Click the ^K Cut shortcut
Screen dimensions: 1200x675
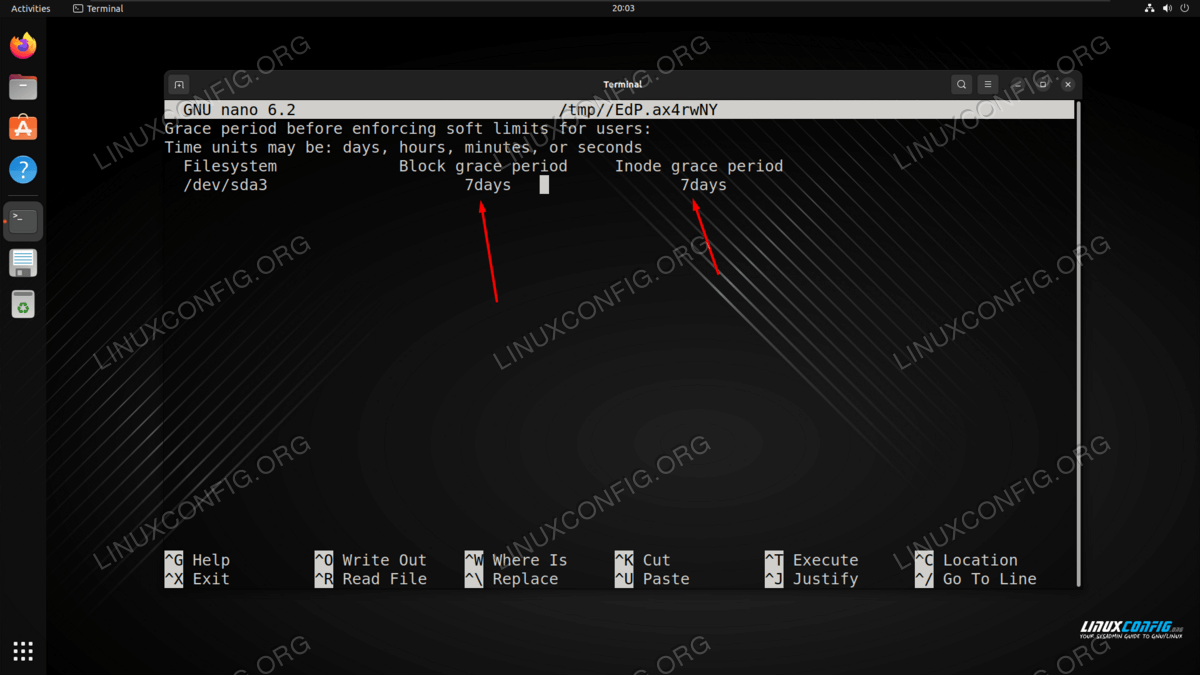(643, 560)
